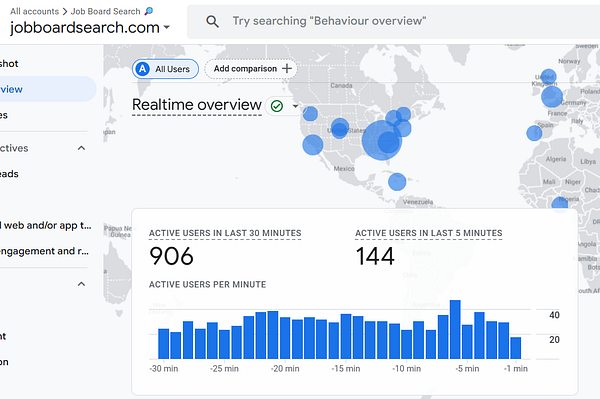Collapse the section ending in "ctives"
The image size is (600, 399).
click(81, 148)
